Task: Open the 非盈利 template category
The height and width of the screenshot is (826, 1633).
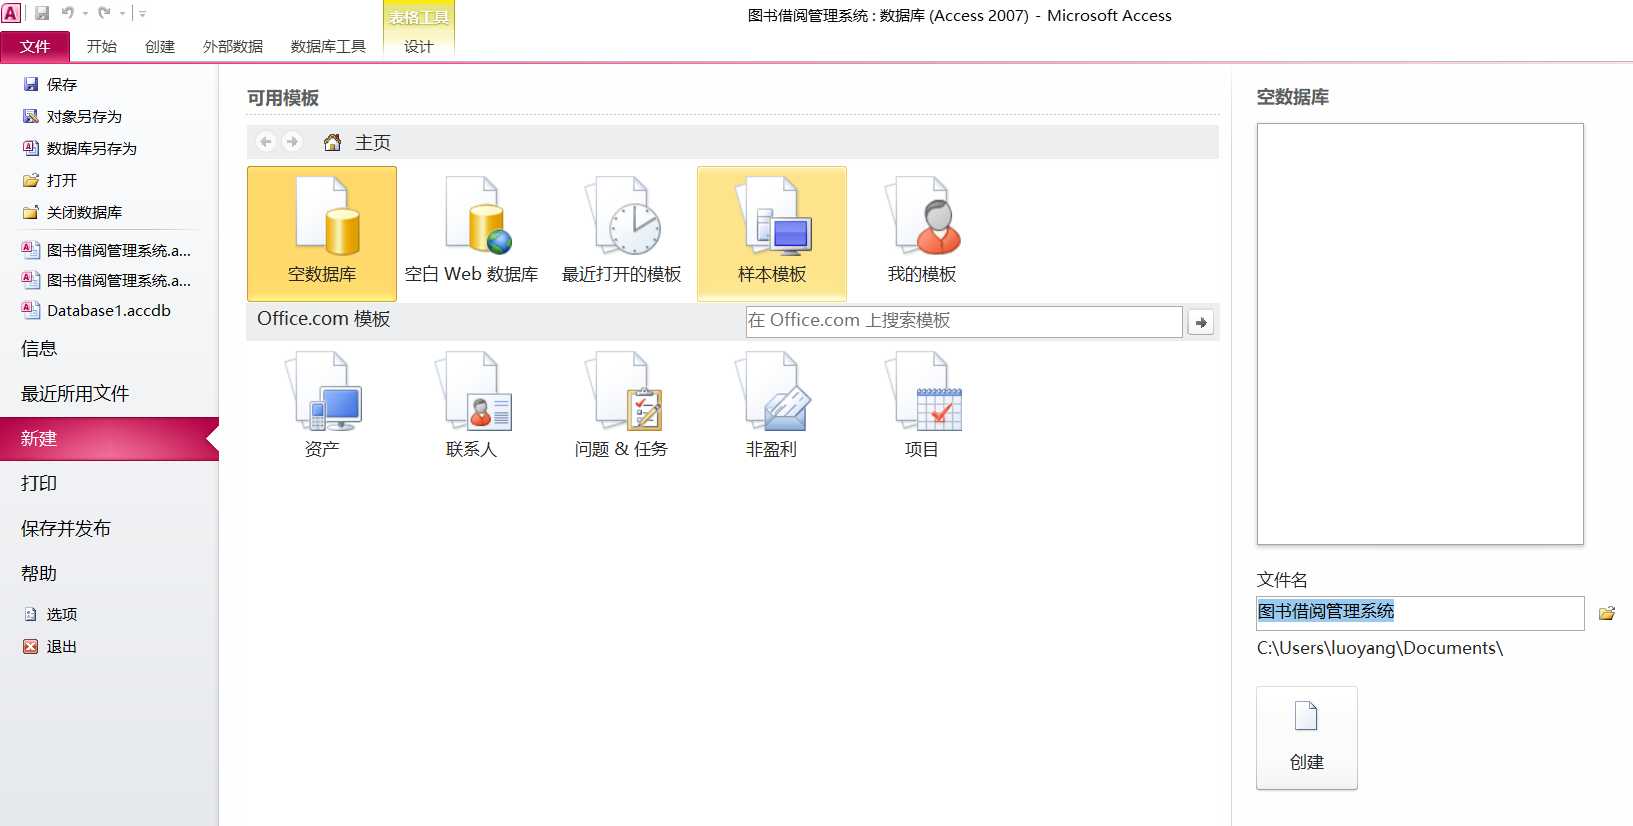Action: coord(772,405)
